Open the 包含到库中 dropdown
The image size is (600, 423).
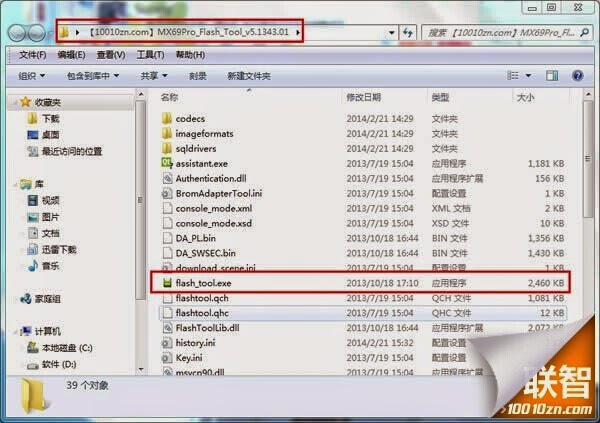click(x=93, y=76)
